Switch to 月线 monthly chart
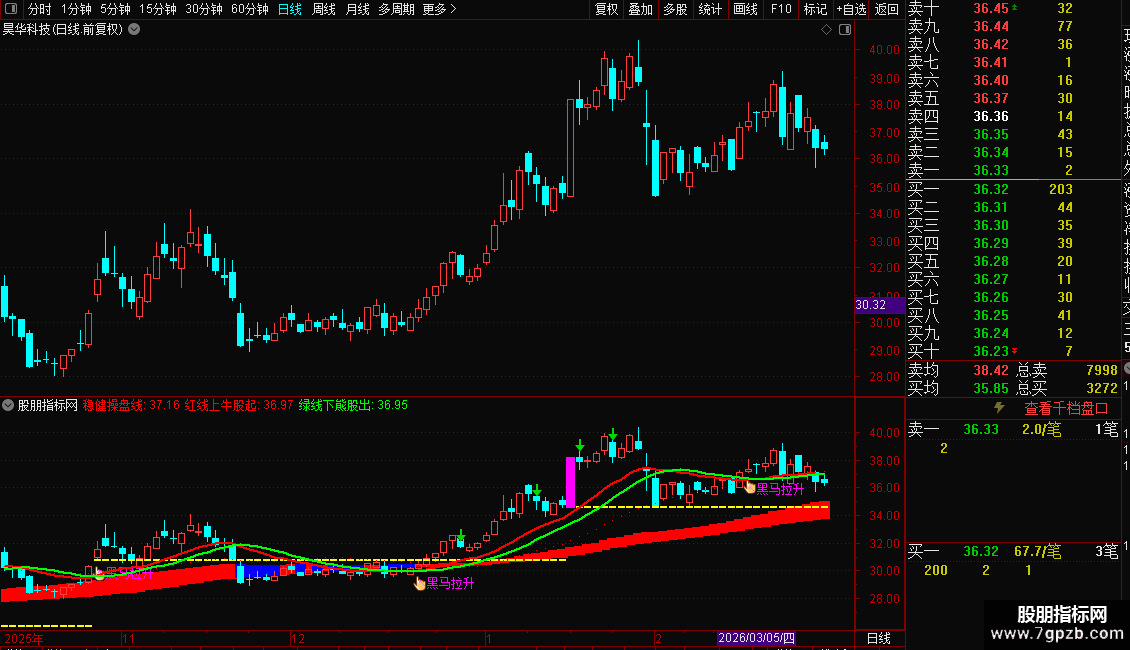This screenshot has height=650, width=1130. [357, 9]
